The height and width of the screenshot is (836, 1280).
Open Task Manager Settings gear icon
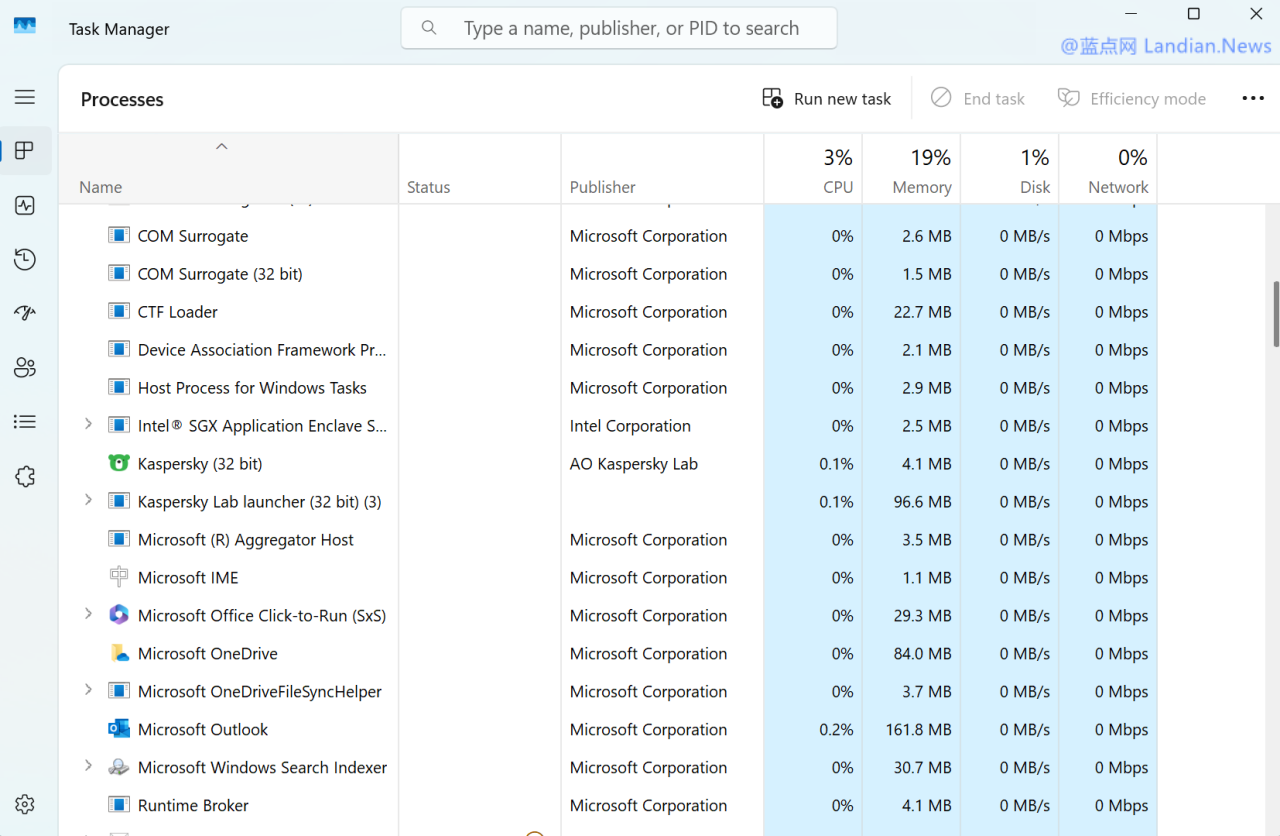pyautogui.click(x=25, y=804)
